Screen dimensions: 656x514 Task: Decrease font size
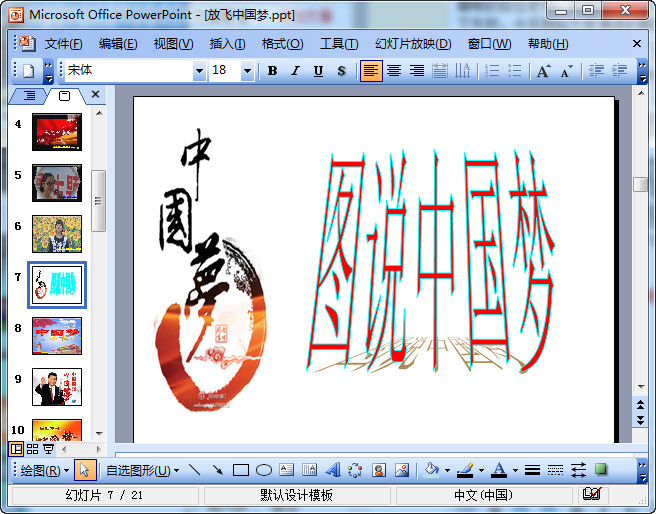coord(566,71)
